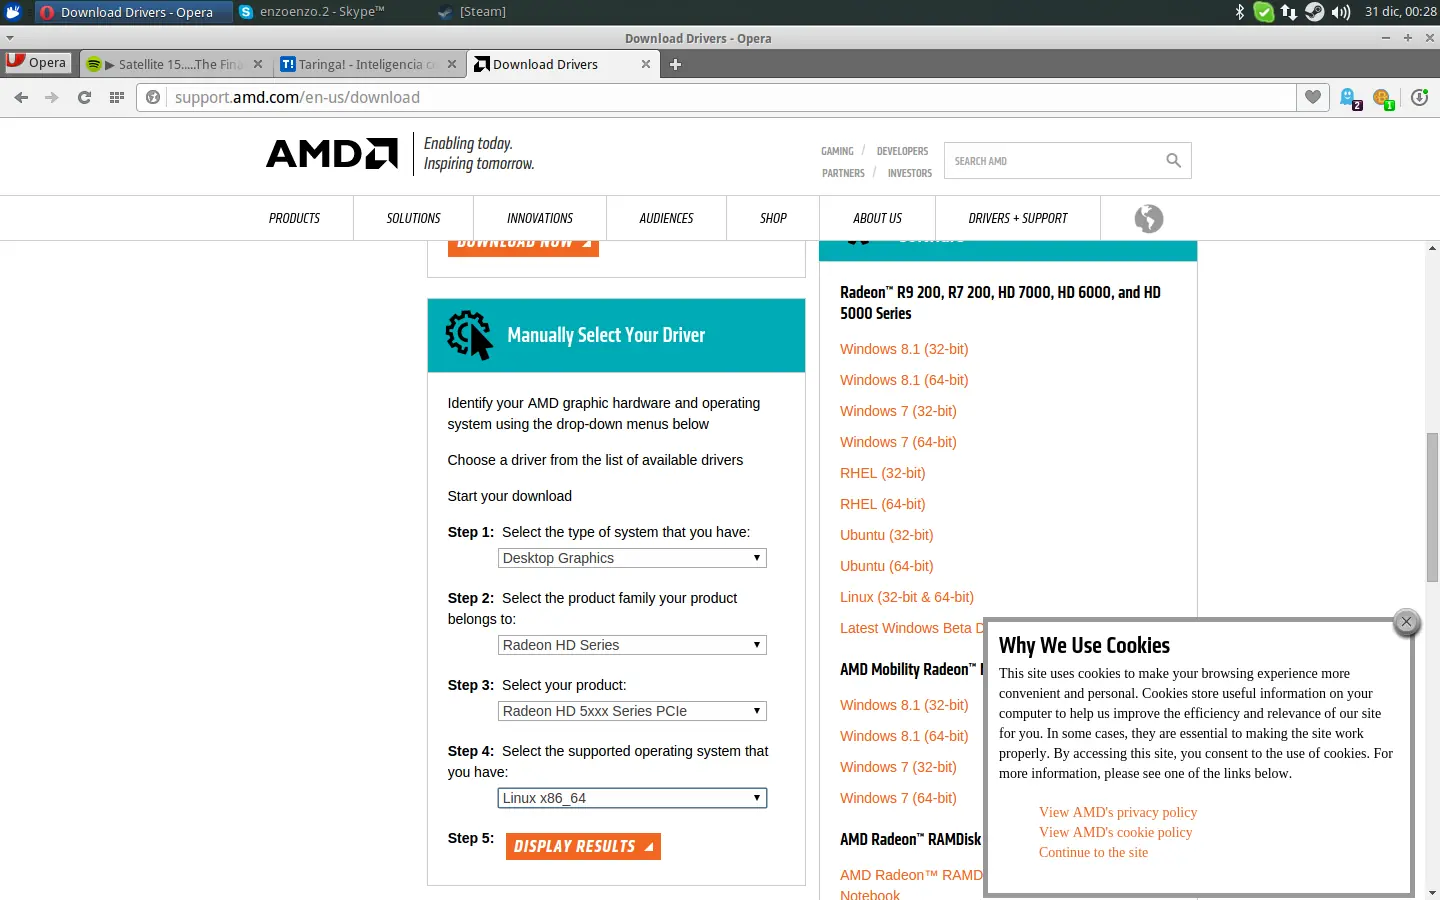
Task: Click Continue to the site link
Action: click(x=1093, y=852)
